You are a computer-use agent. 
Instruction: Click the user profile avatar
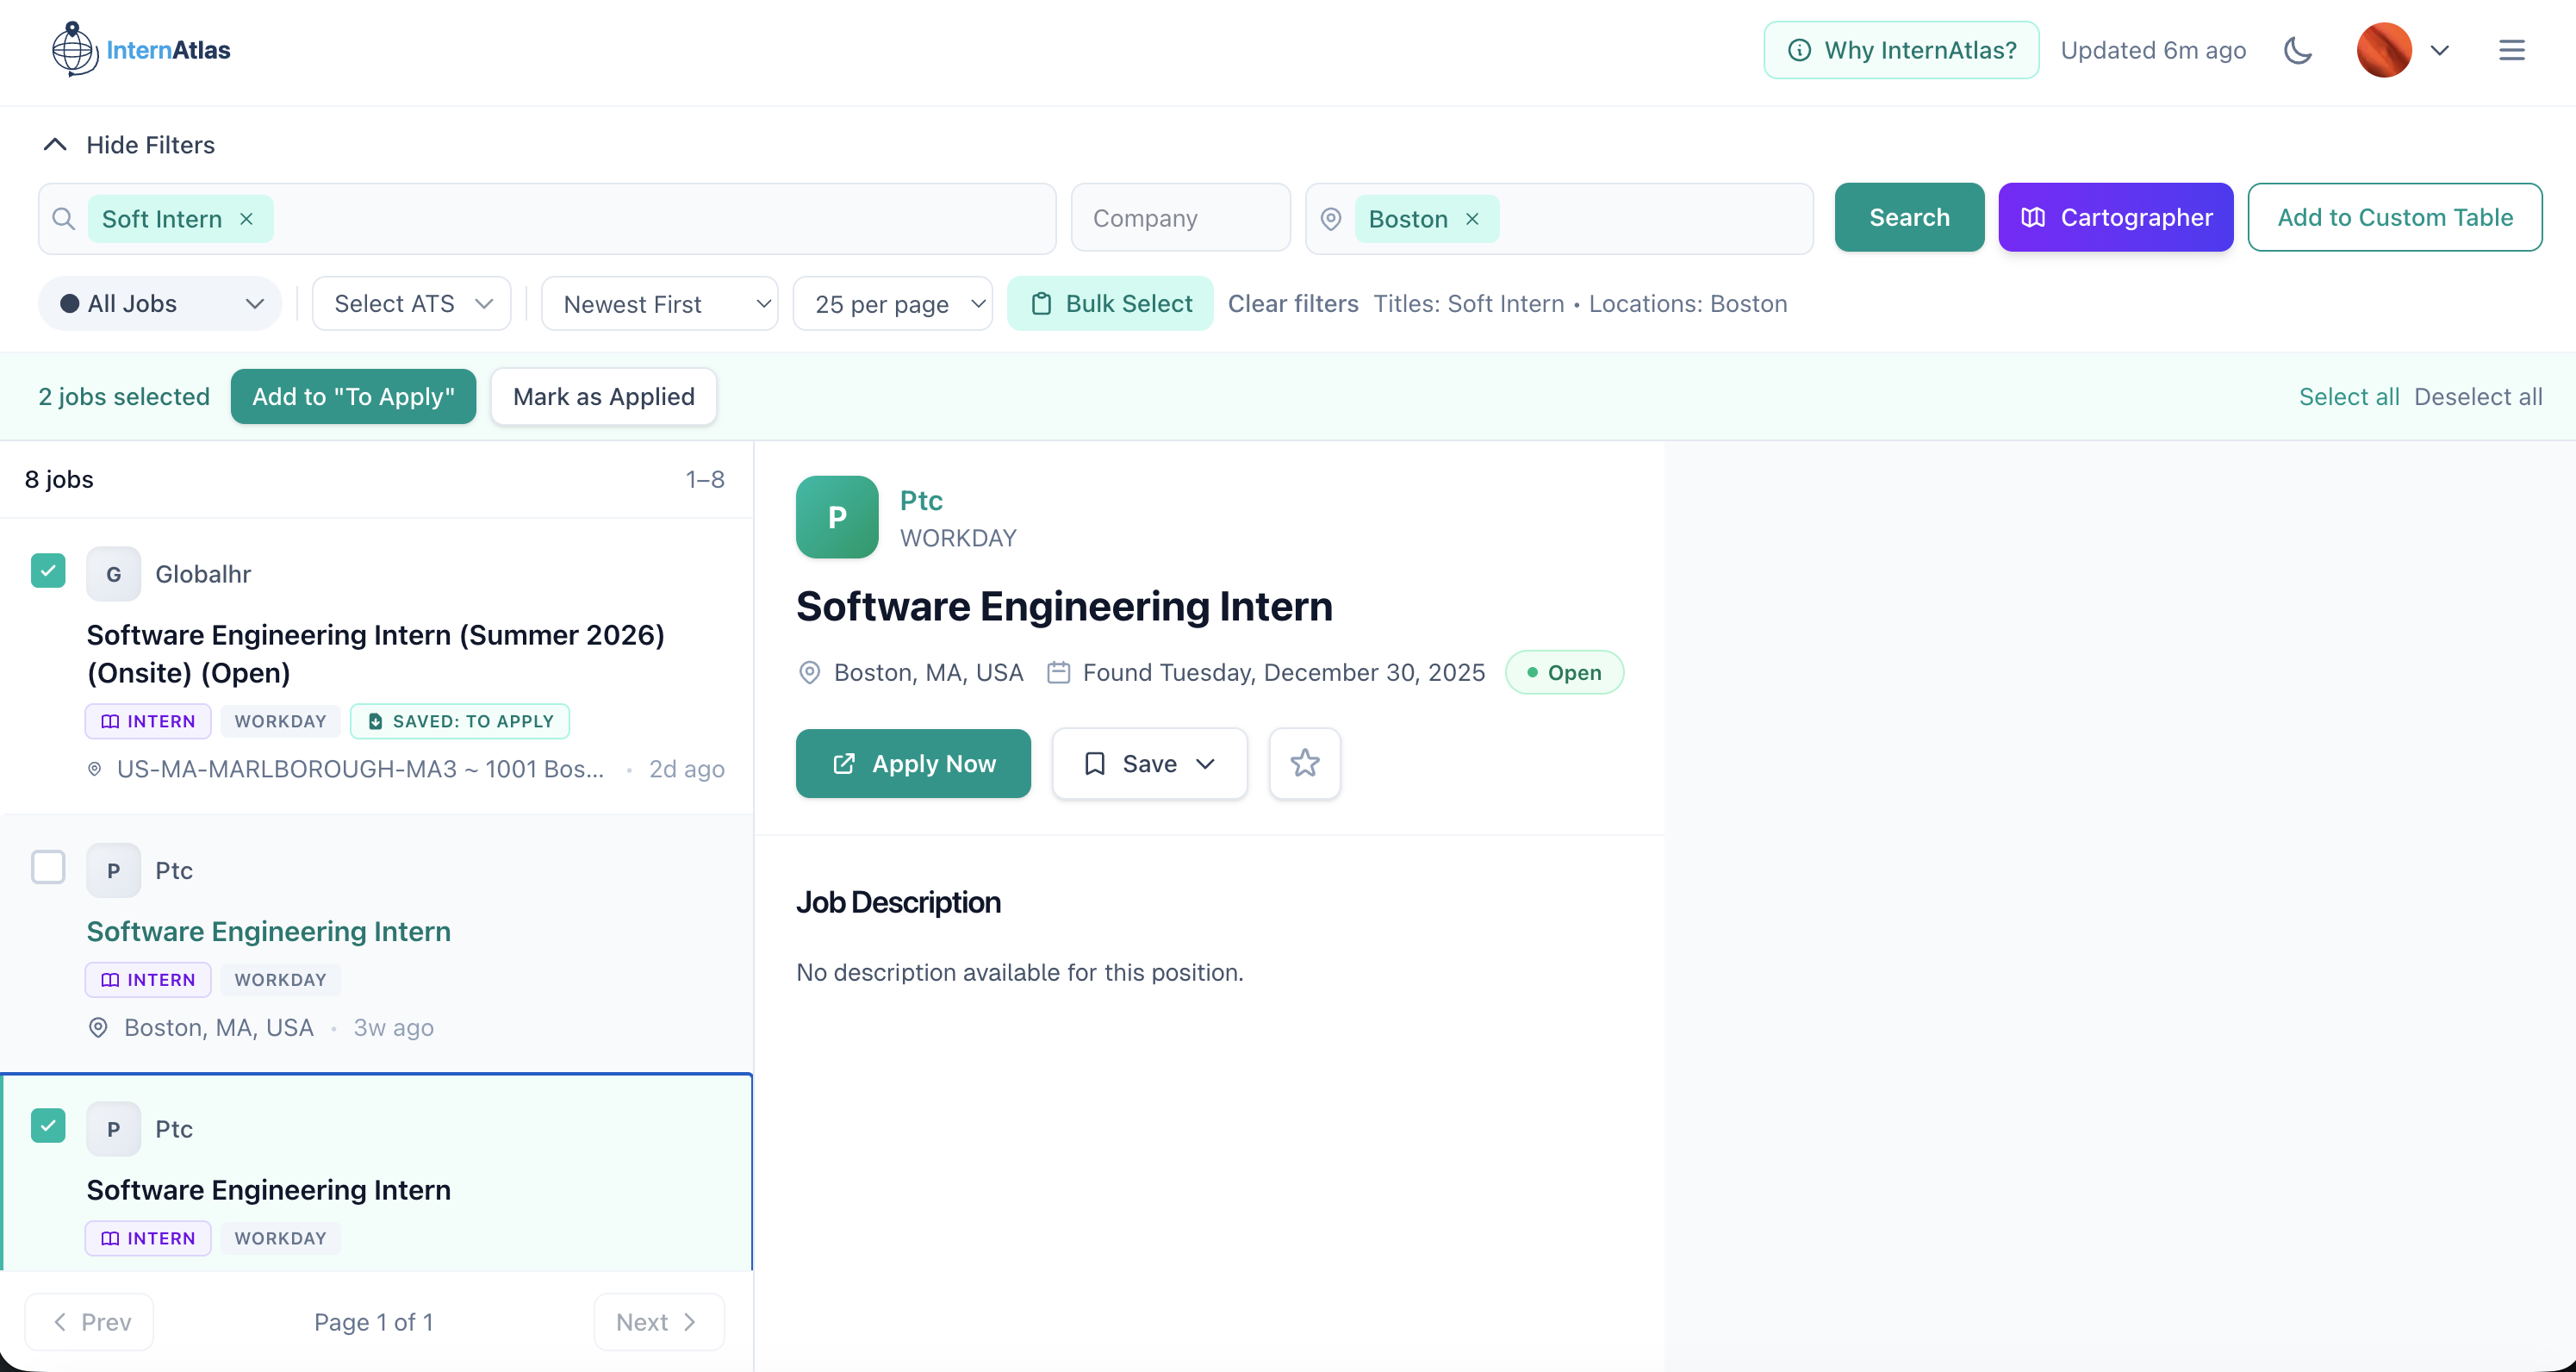pos(2383,50)
